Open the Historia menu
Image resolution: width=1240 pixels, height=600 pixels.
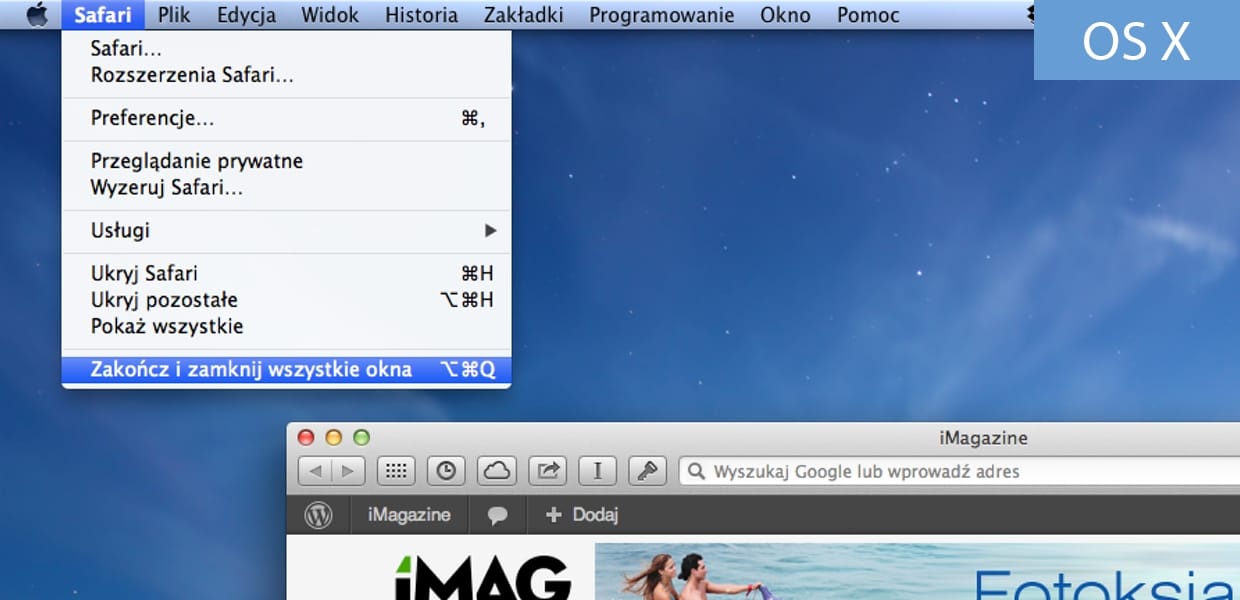click(421, 15)
